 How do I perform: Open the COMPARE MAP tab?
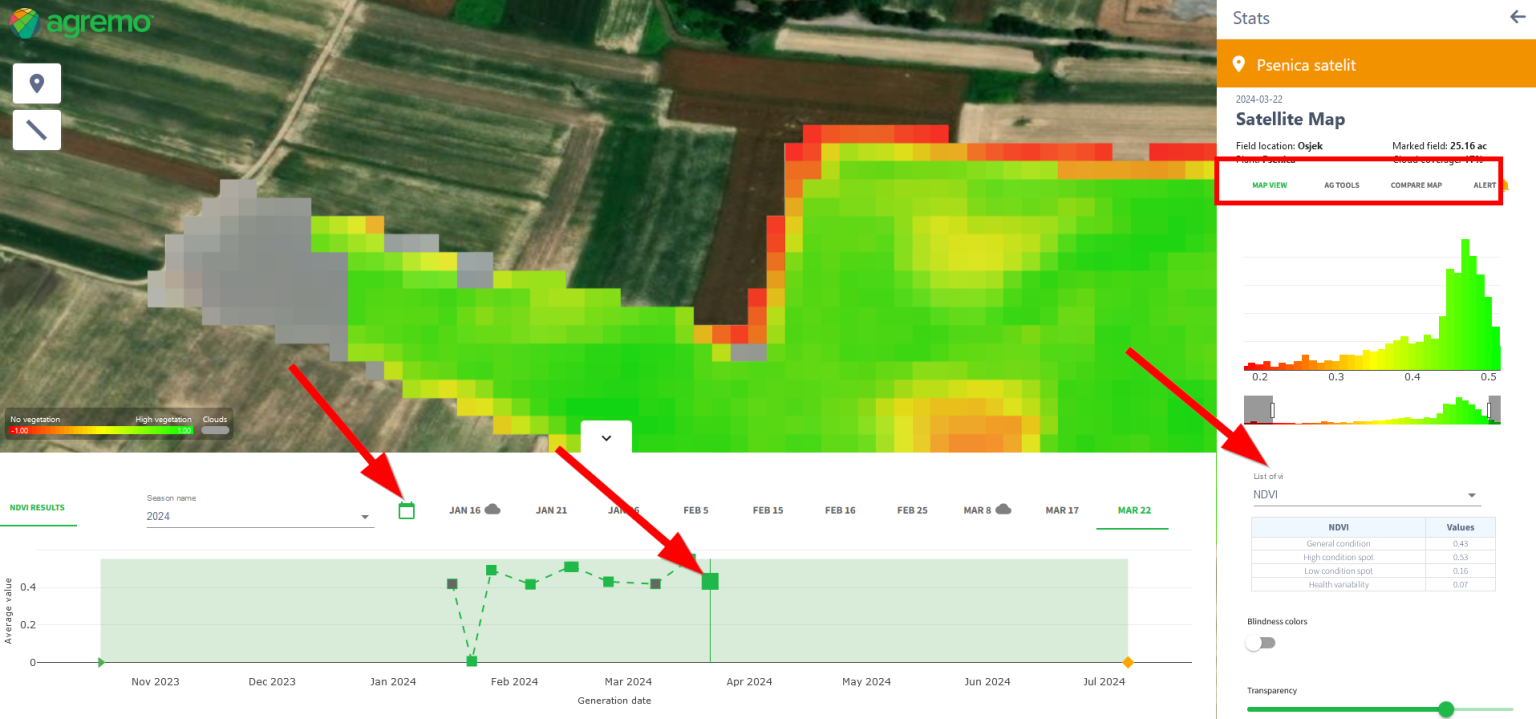[x=1416, y=185]
